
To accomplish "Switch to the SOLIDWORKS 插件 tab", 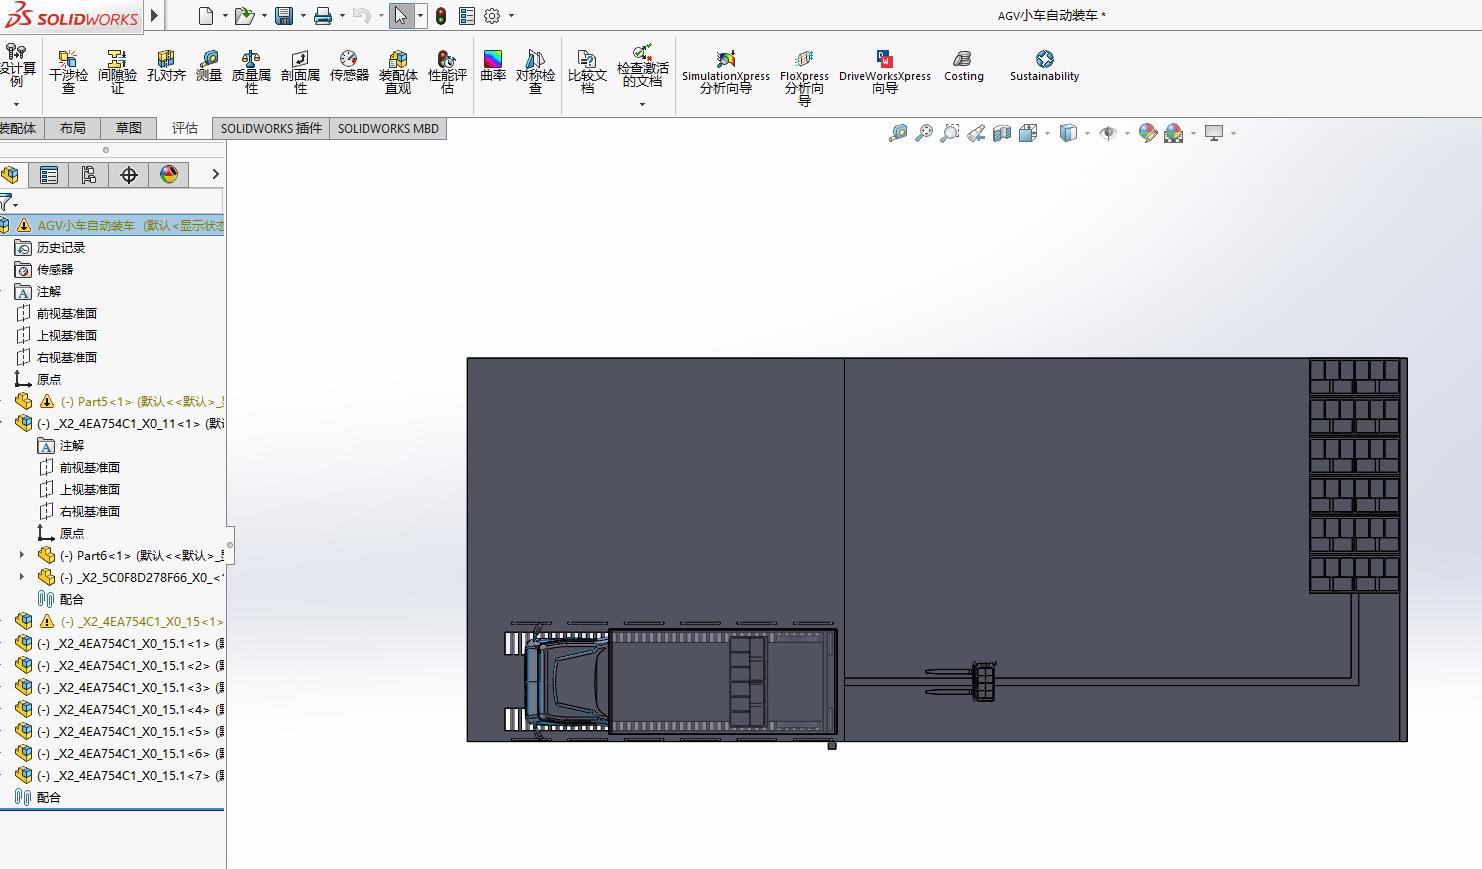I will click(x=271, y=128).
